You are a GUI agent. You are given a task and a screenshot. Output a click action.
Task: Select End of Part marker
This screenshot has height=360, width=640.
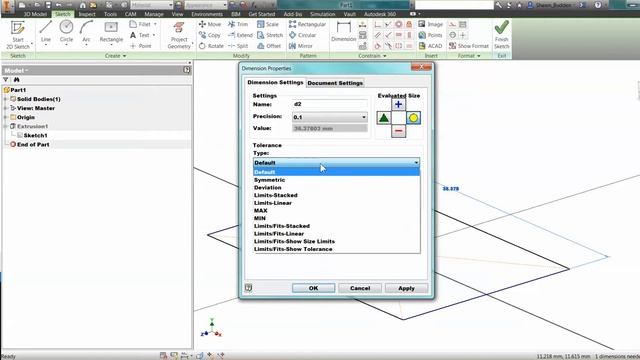click(29, 144)
